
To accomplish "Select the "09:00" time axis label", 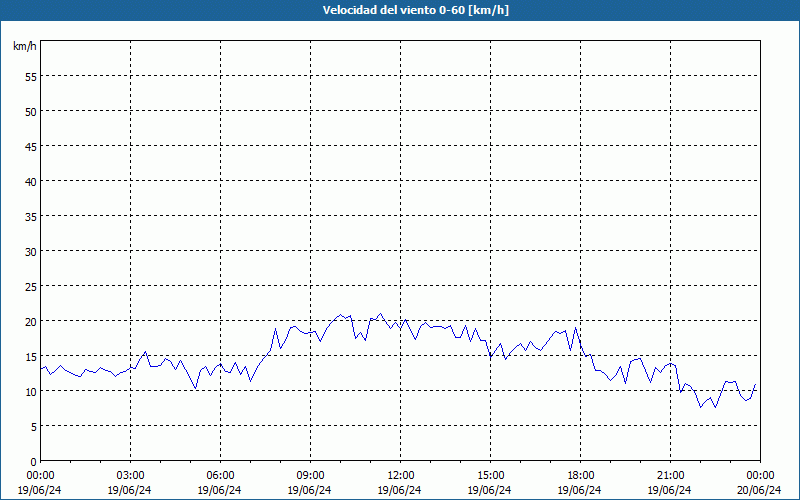I will [310, 476].
